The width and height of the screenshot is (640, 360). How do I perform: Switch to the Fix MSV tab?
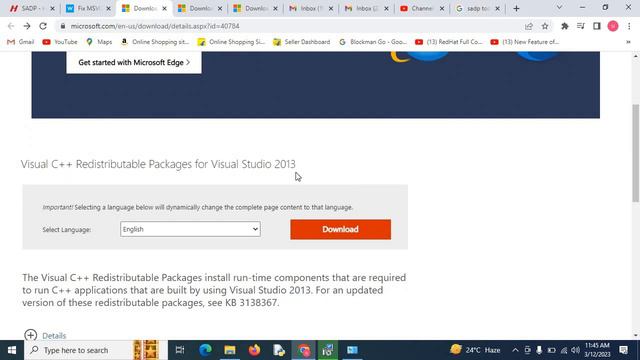pos(84,8)
